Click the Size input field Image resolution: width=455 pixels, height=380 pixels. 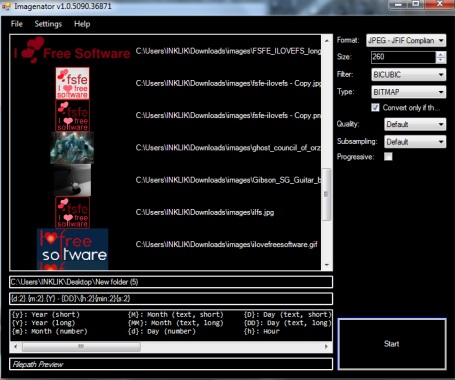tap(403, 57)
